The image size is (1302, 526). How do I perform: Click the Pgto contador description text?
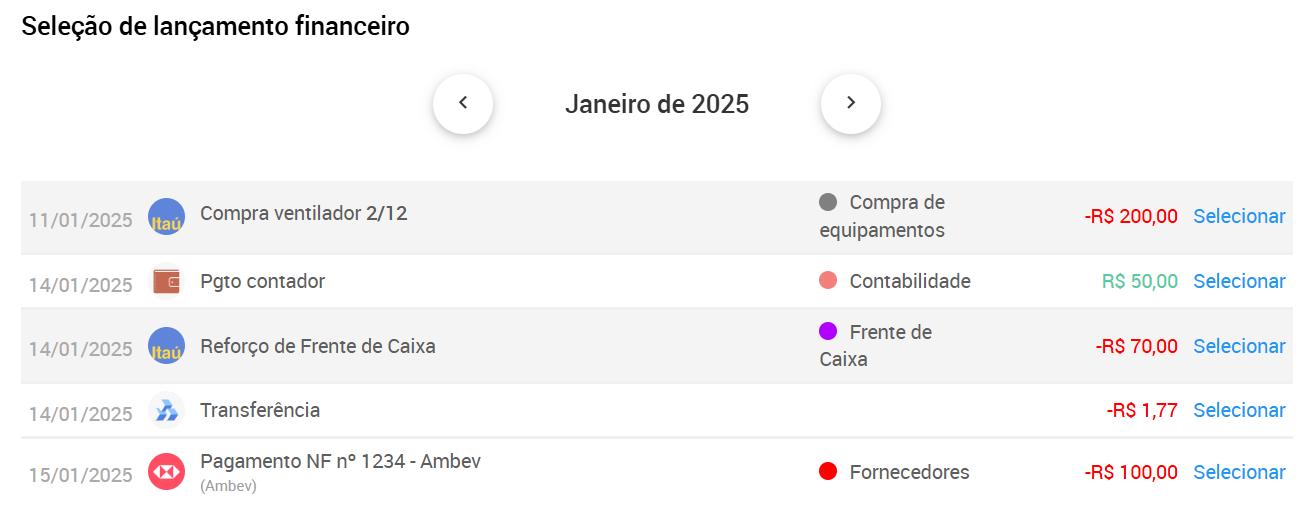pos(263,281)
